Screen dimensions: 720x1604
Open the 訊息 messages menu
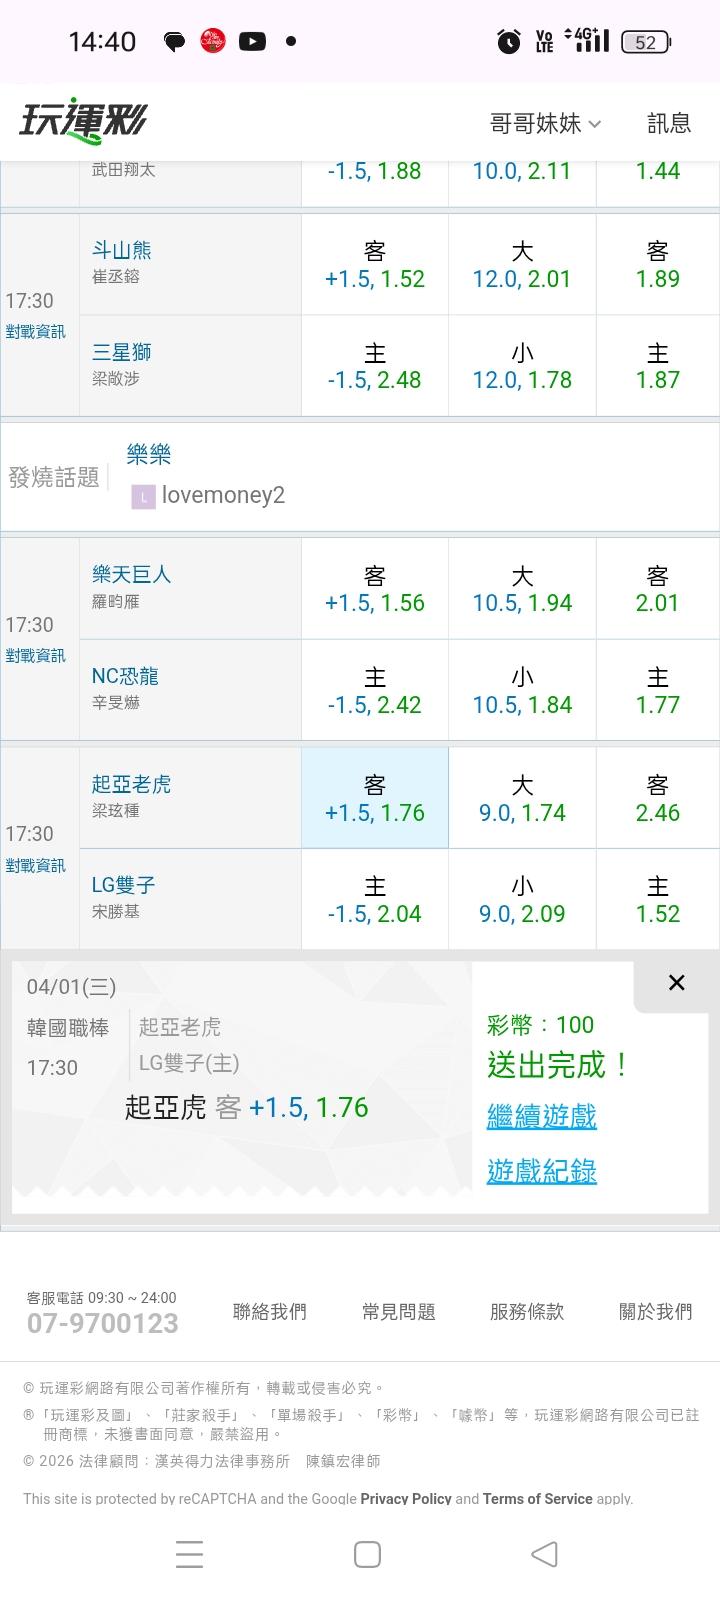[x=669, y=123]
